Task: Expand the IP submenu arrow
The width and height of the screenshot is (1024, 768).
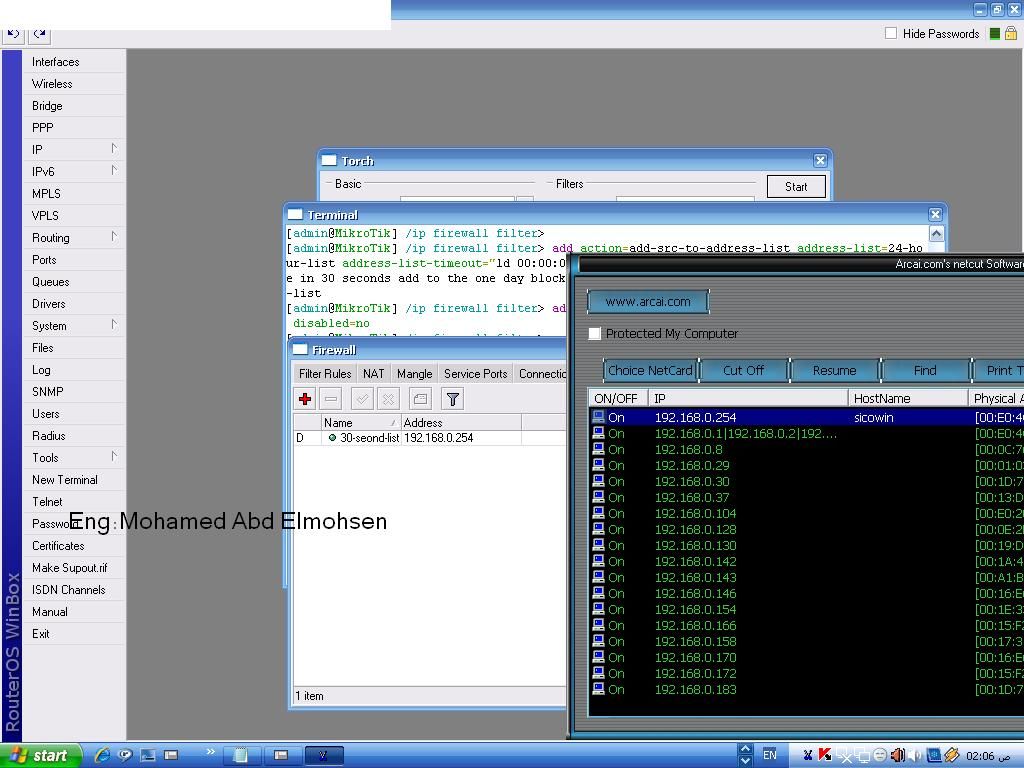Action: pyautogui.click(x=114, y=148)
